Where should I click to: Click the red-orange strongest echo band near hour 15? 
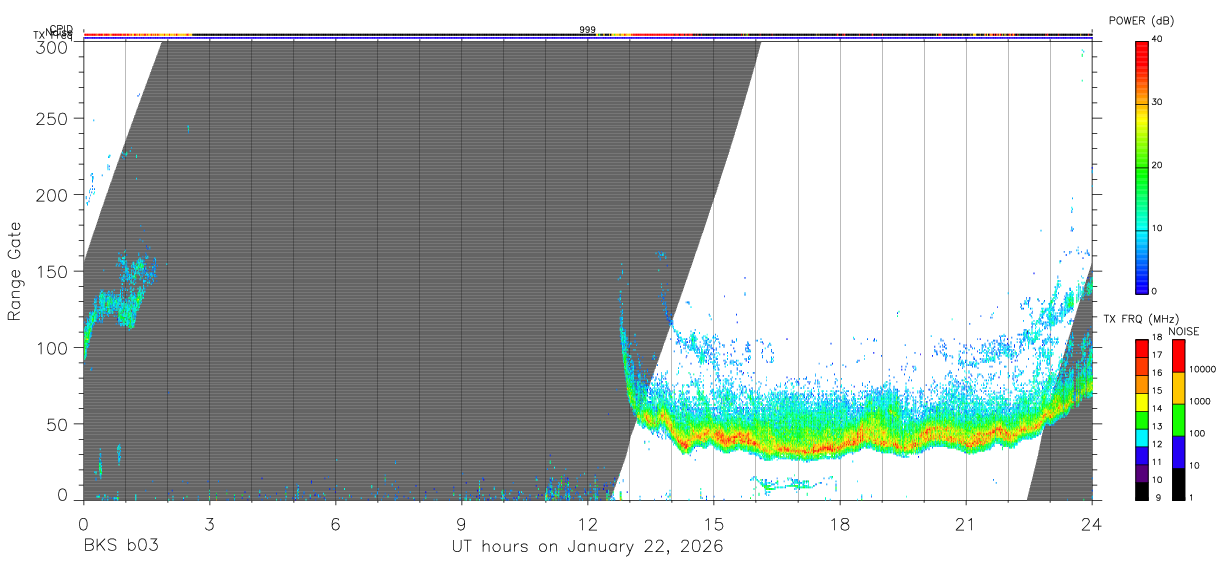[x=714, y=437]
